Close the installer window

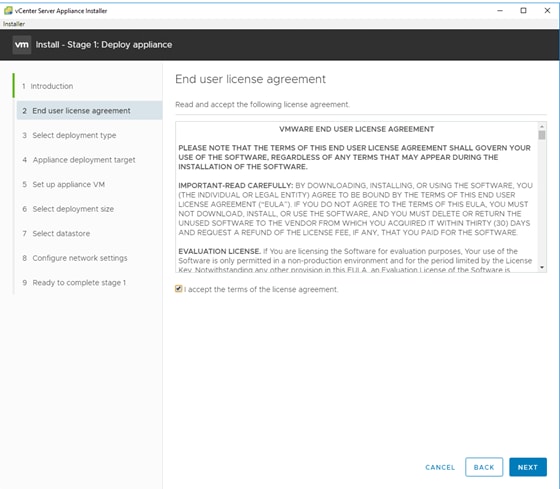coord(547,11)
